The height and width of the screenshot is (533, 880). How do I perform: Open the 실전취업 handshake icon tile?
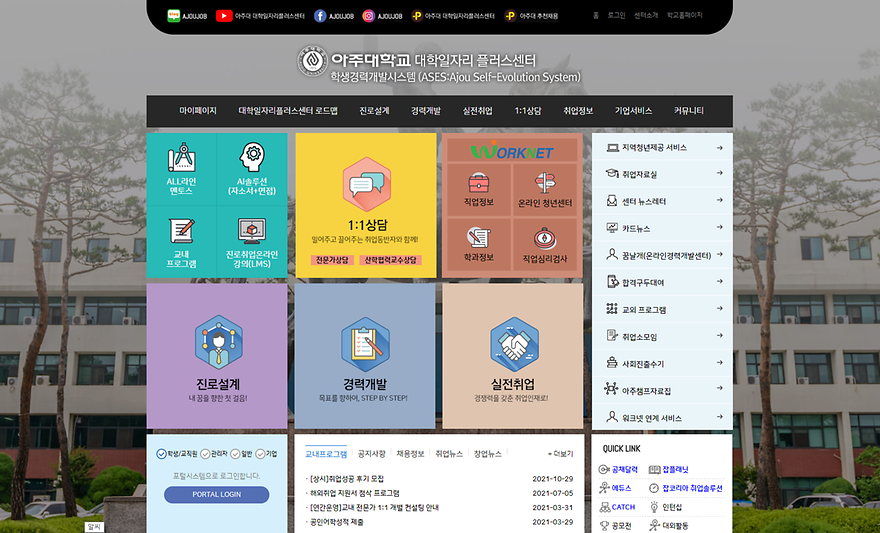513,344
